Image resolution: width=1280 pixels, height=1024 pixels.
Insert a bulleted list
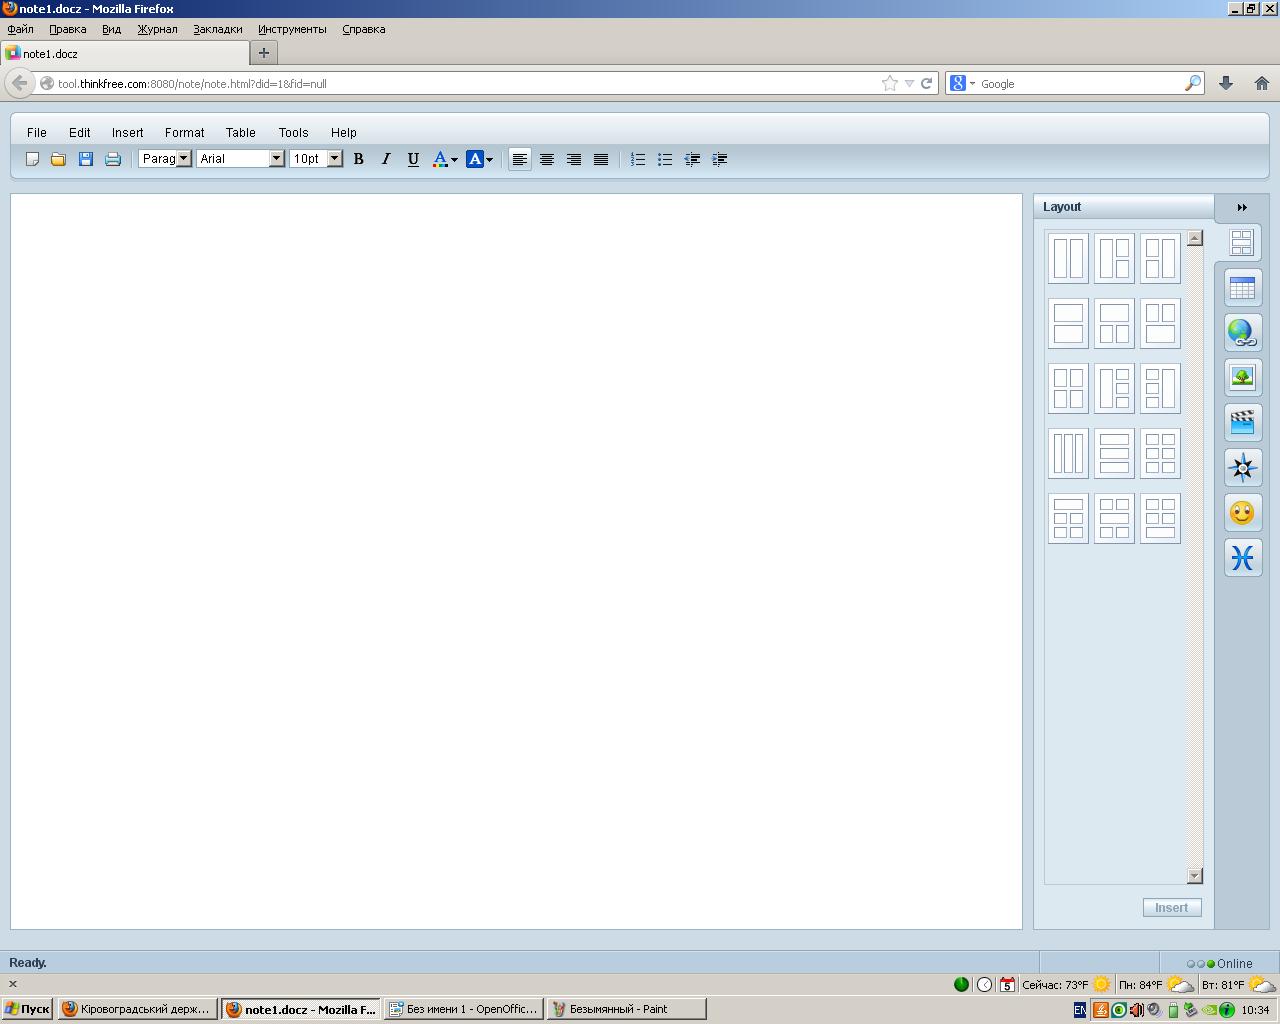[x=665, y=159]
